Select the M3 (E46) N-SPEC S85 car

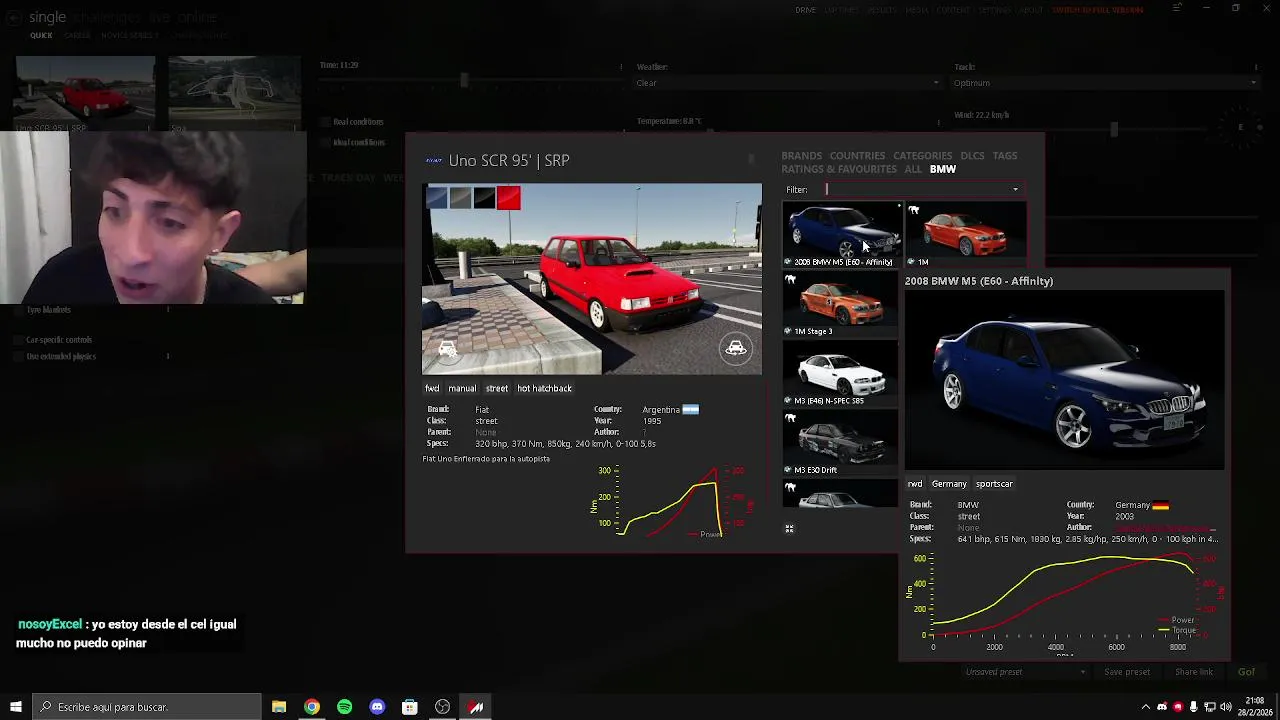point(840,374)
